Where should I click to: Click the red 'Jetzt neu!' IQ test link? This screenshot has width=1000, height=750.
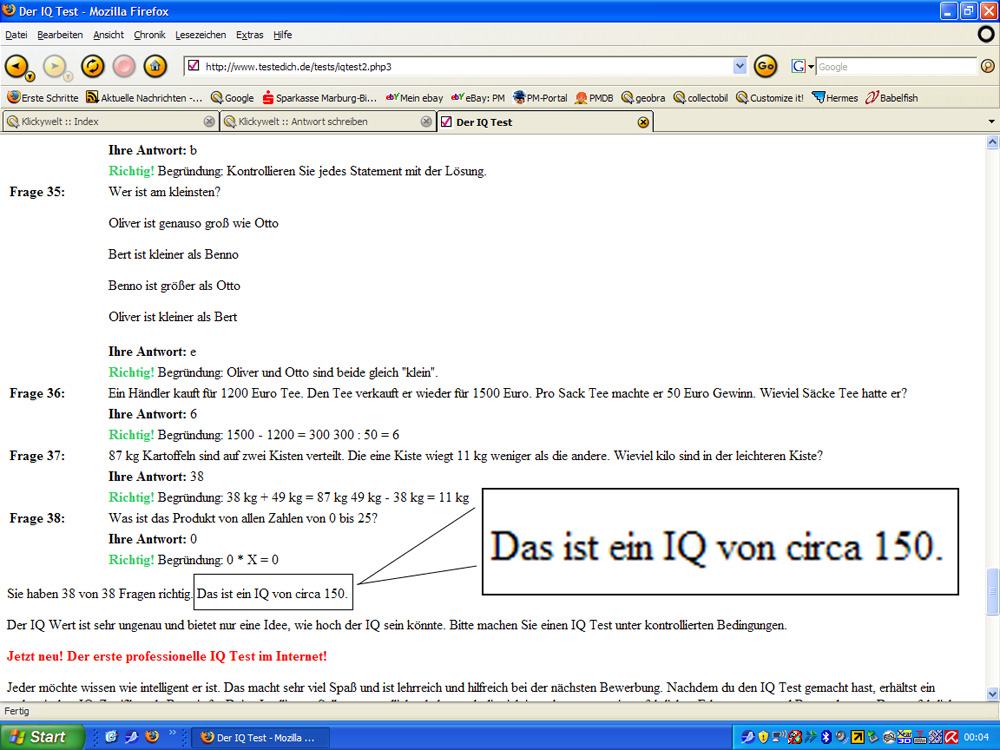pos(167,656)
